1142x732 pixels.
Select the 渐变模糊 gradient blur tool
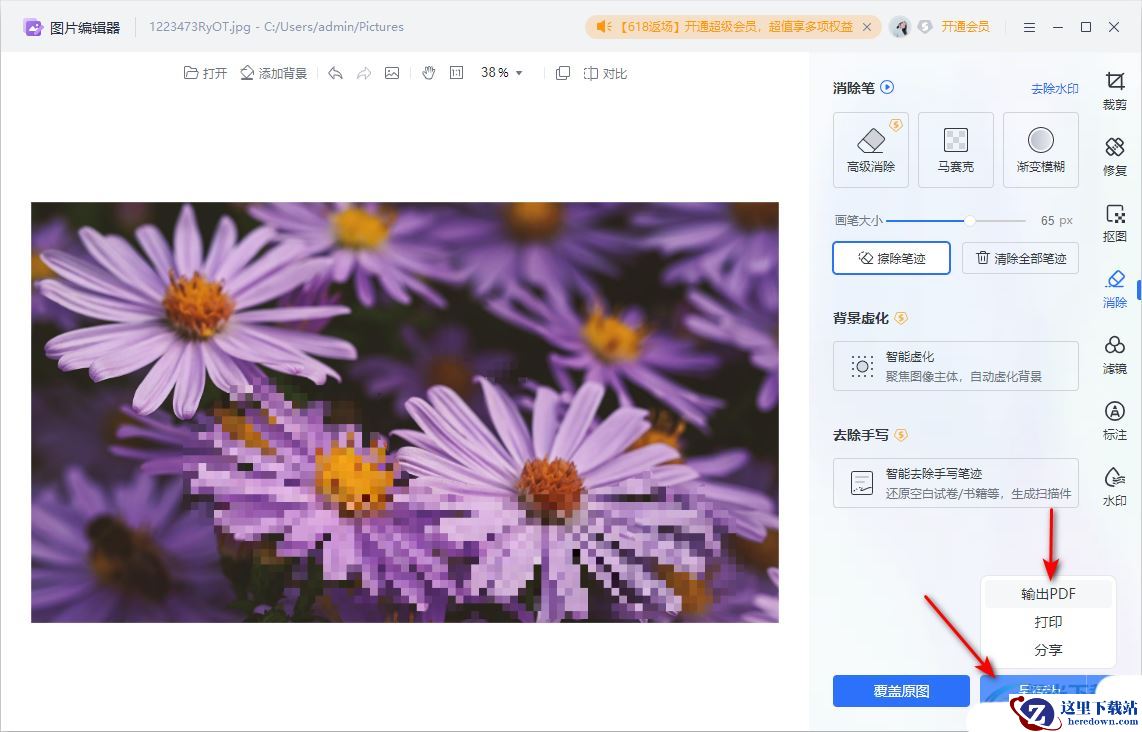pyautogui.click(x=1041, y=150)
